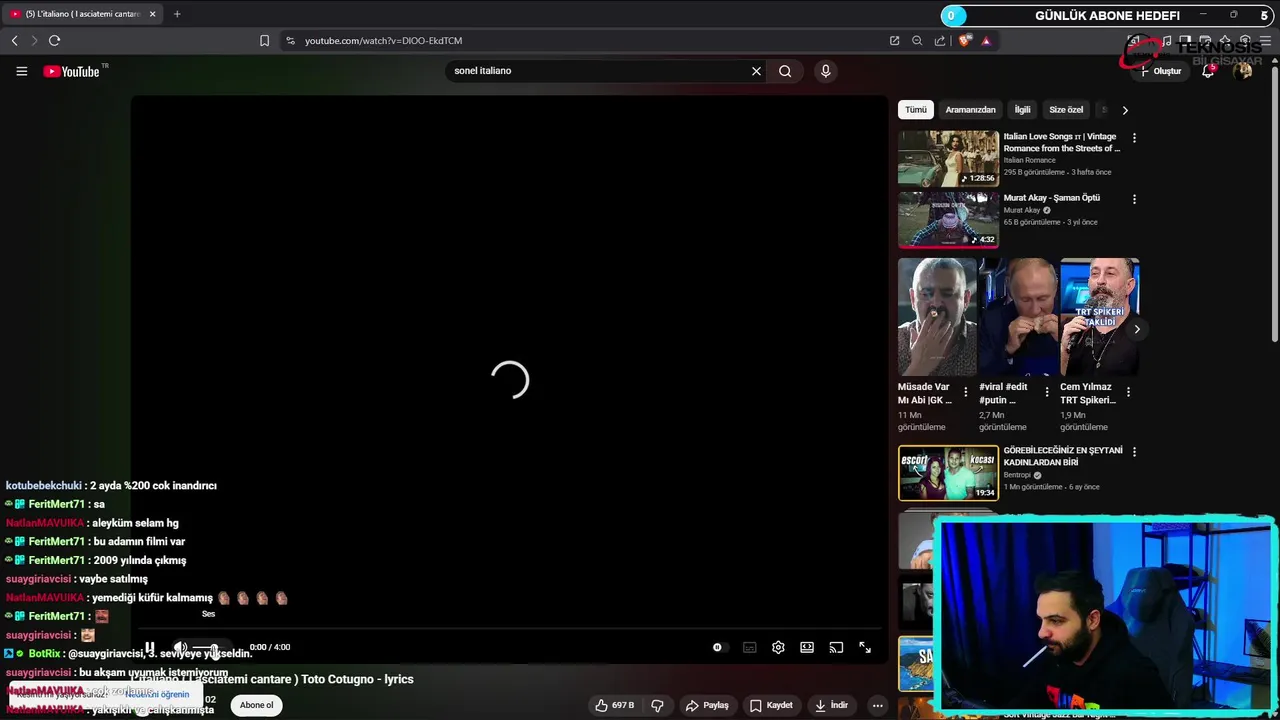
Task: Go to YouTube home via logo
Action: click(x=72, y=71)
